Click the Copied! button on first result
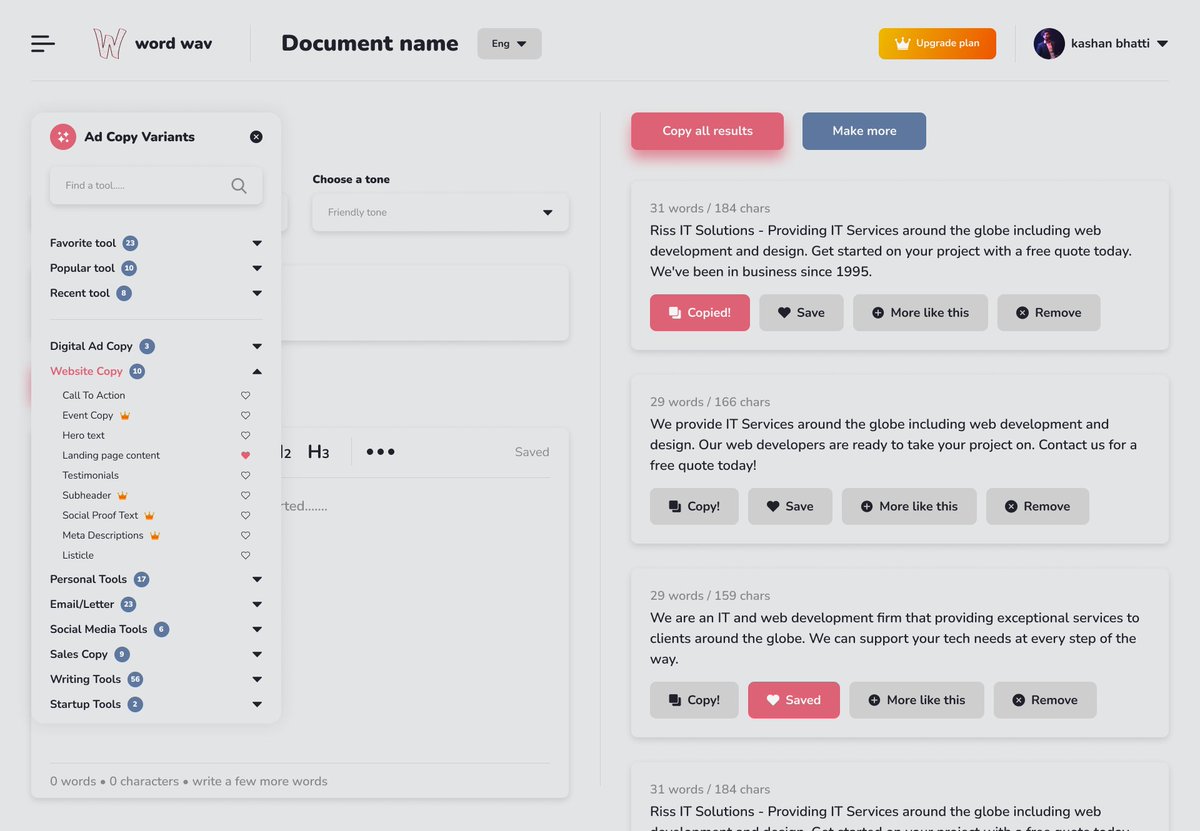 tap(700, 313)
